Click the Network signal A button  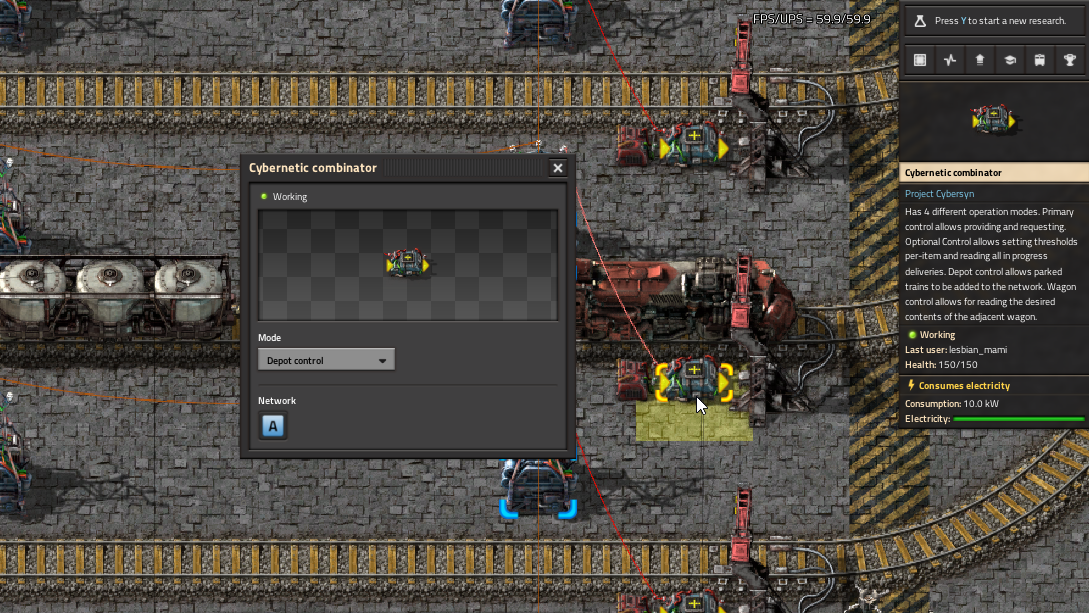[273, 427]
